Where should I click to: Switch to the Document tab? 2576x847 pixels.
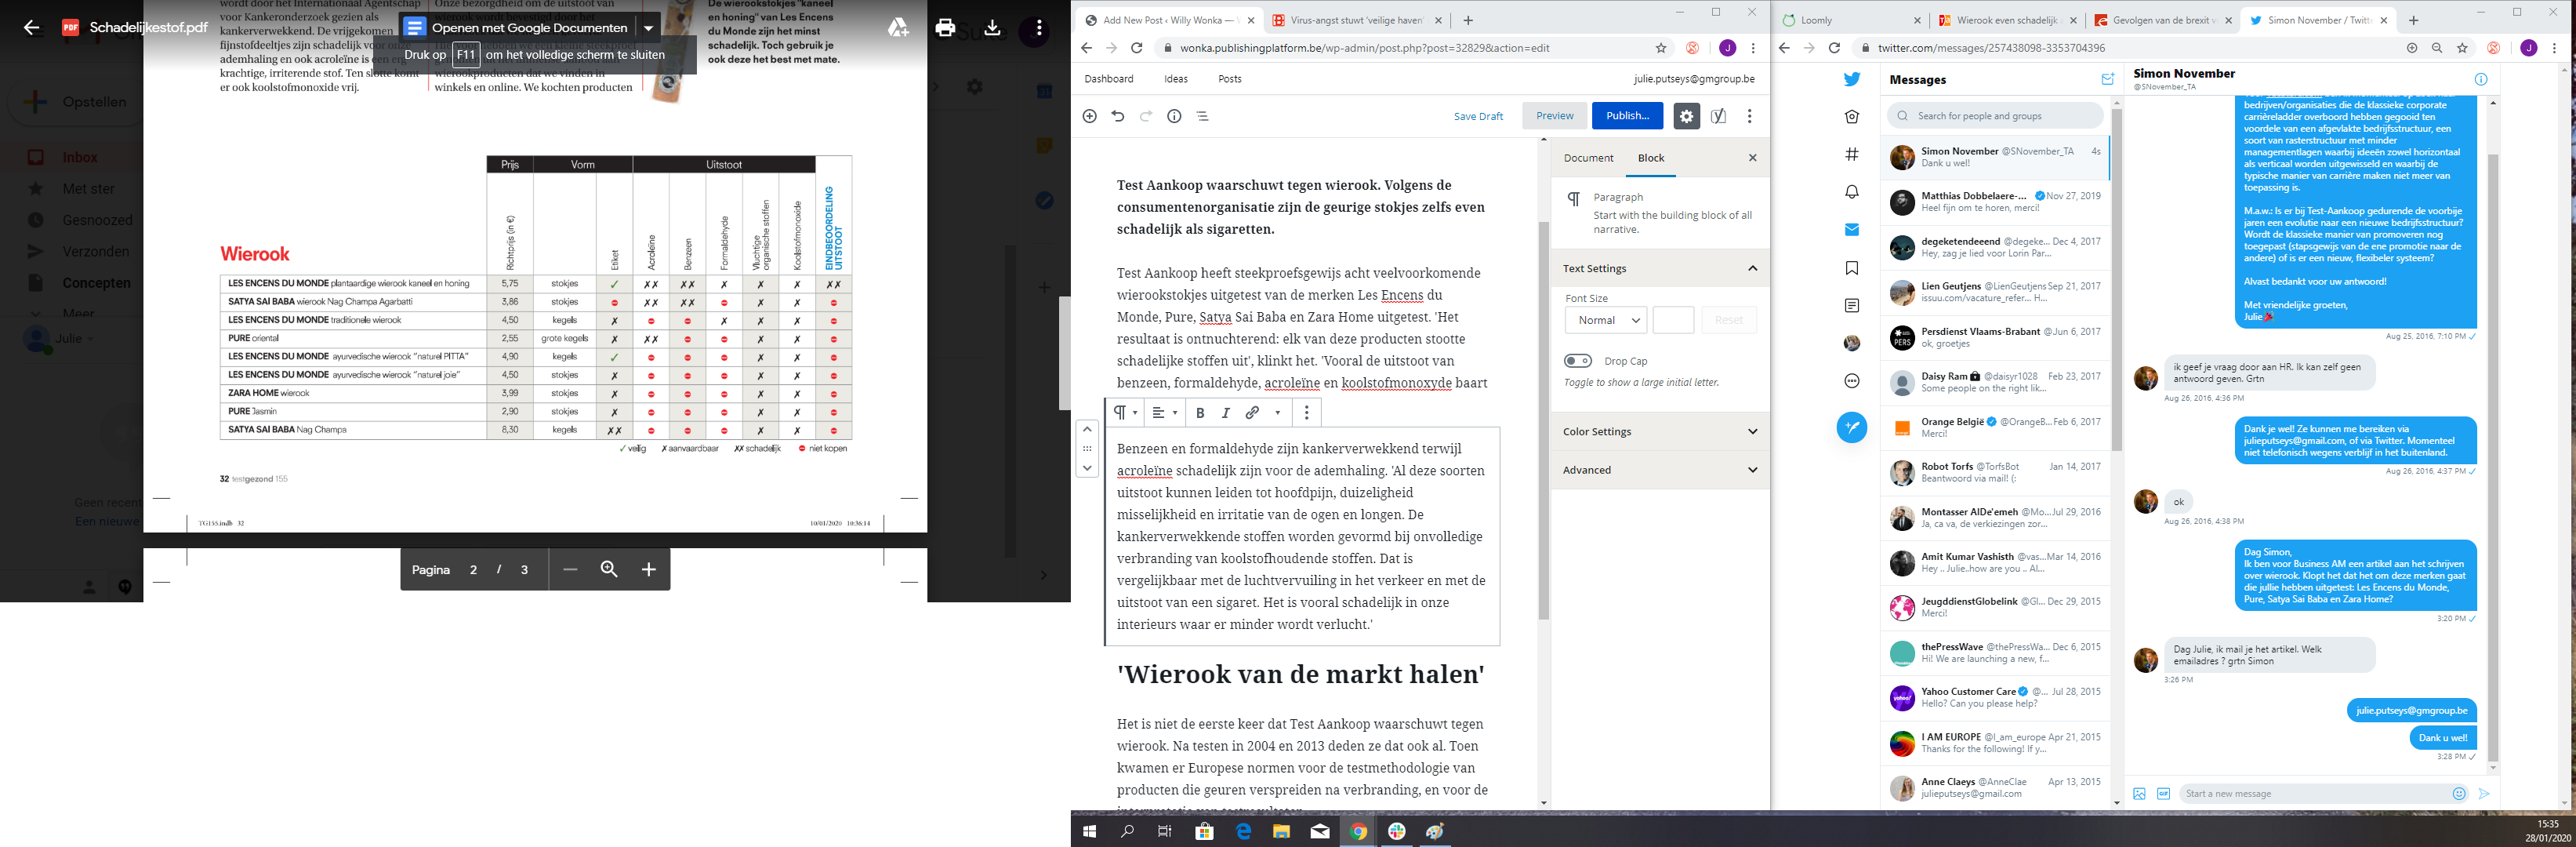click(x=1588, y=158)
